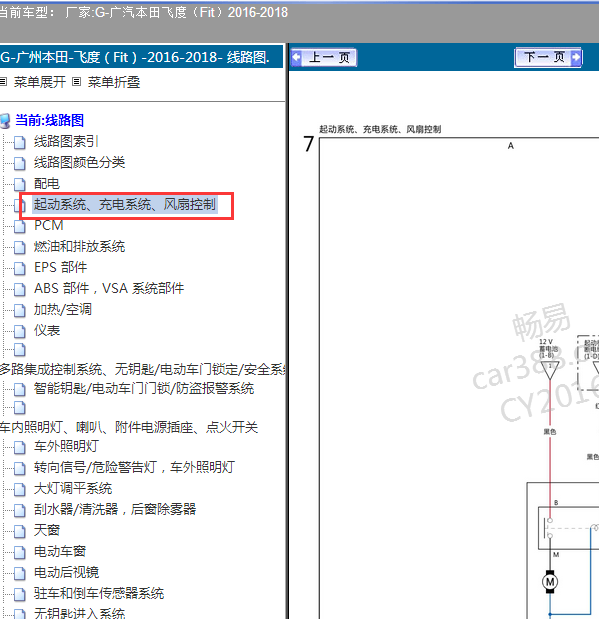Click page icon beside 大灯调平系统
The width and height of the screenshot is (599, 619).
(x=20, y=489)
